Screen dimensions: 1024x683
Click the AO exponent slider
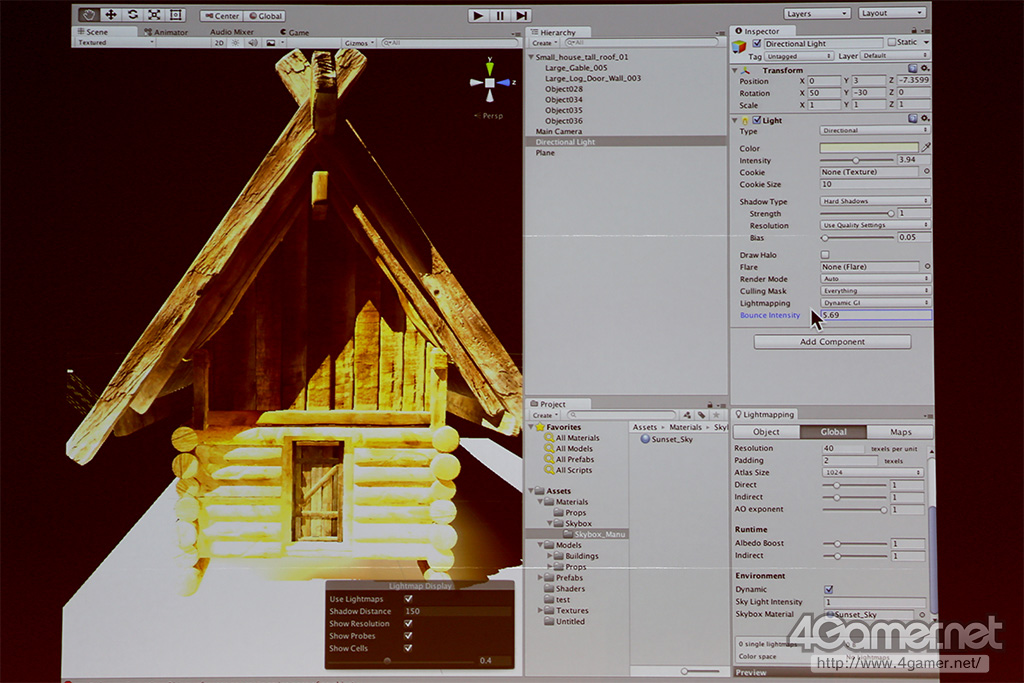point(854,509)
